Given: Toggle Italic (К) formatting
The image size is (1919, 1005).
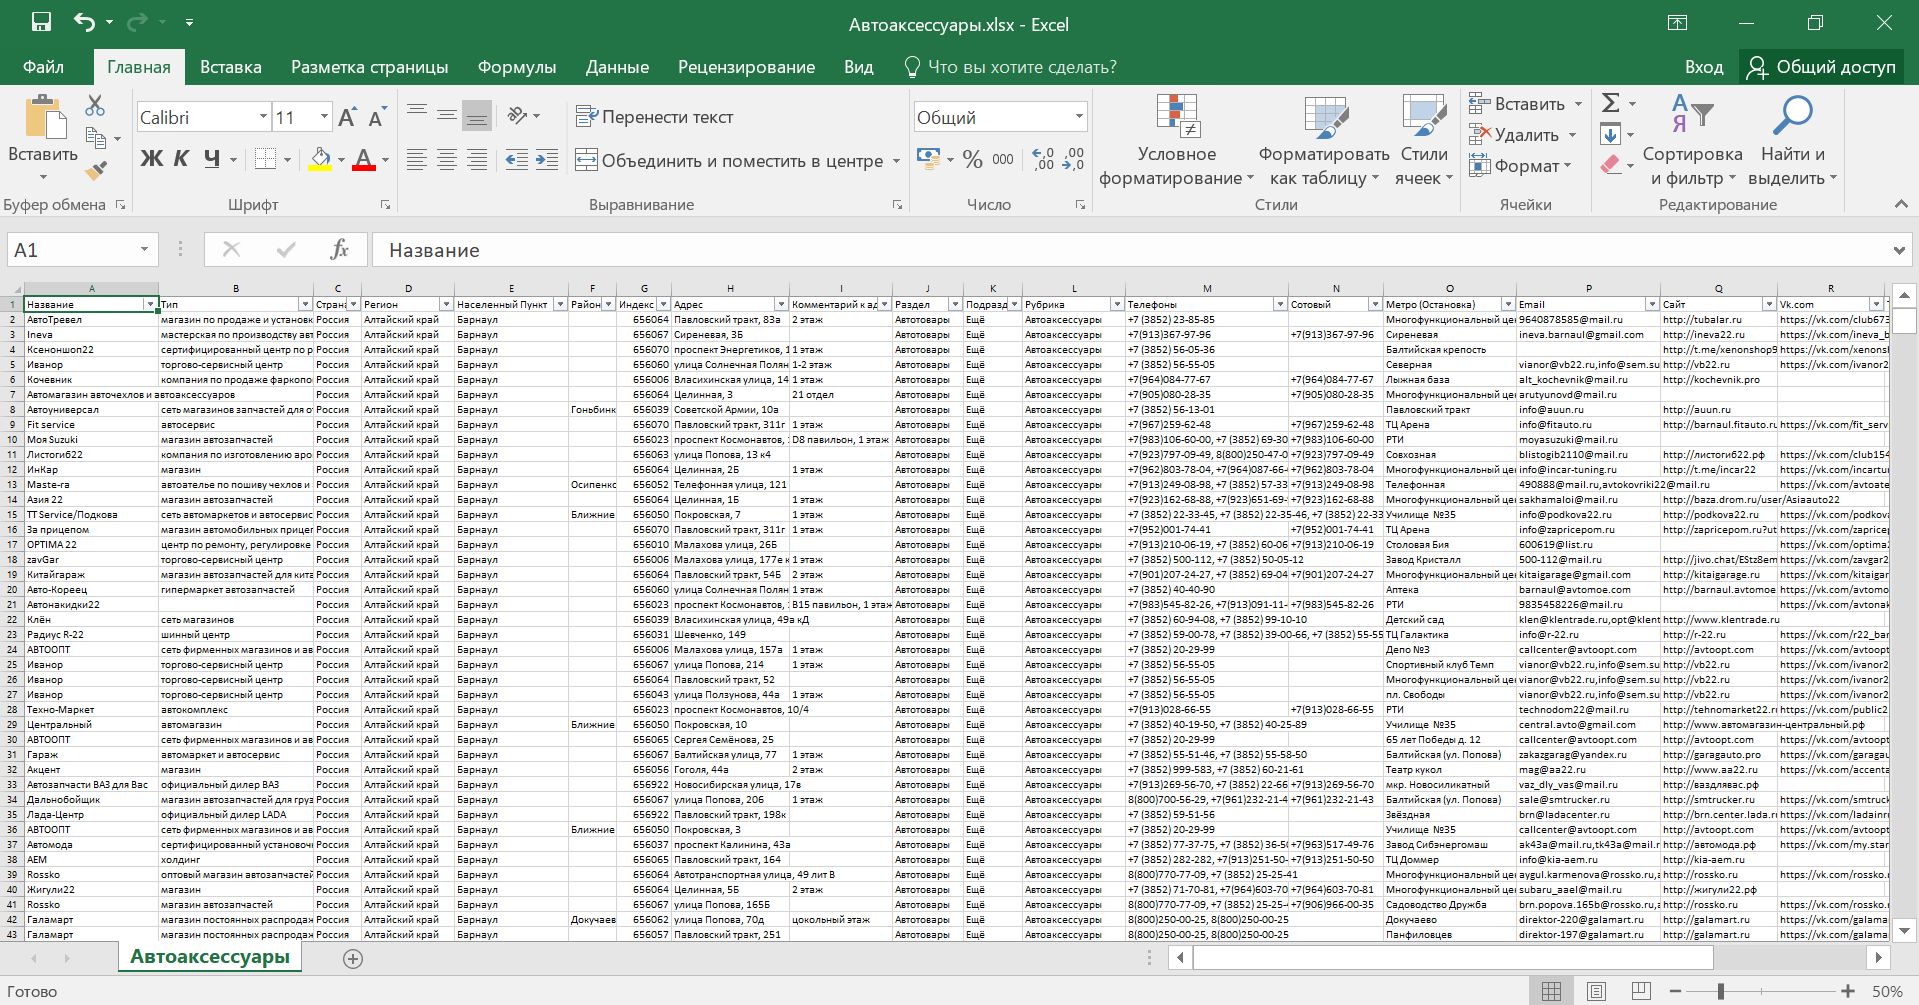Looking at the screenshot, I should click(x=181, y=159).
